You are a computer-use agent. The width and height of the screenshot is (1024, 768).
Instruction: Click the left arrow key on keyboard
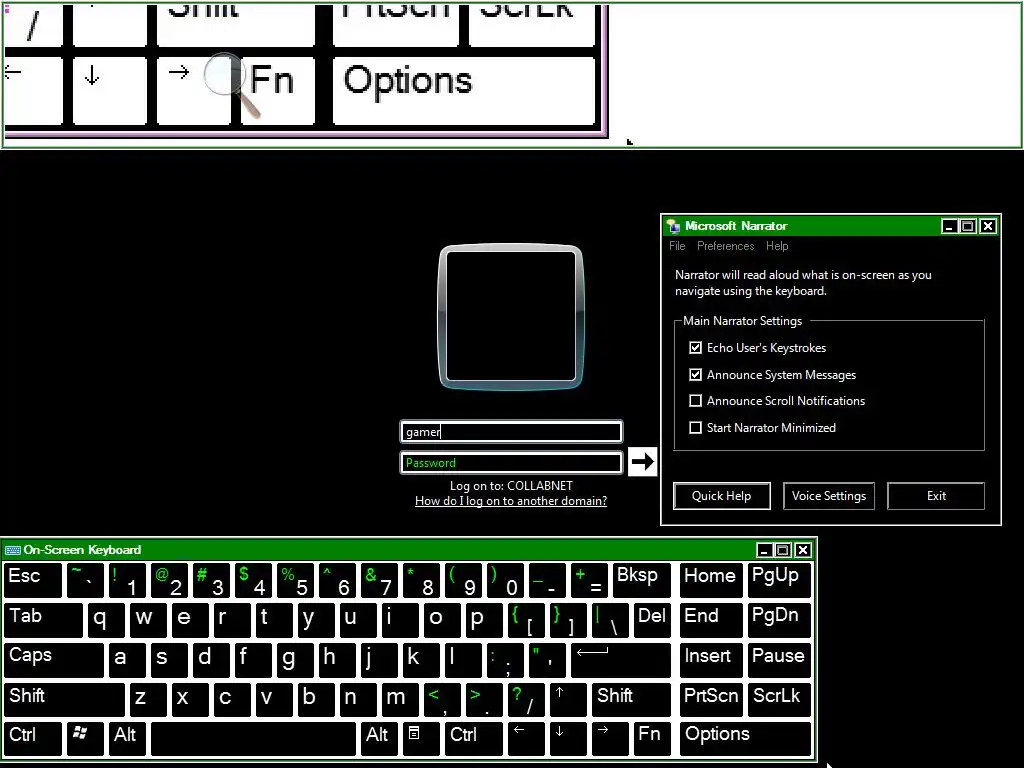click(x=526, y=739)
